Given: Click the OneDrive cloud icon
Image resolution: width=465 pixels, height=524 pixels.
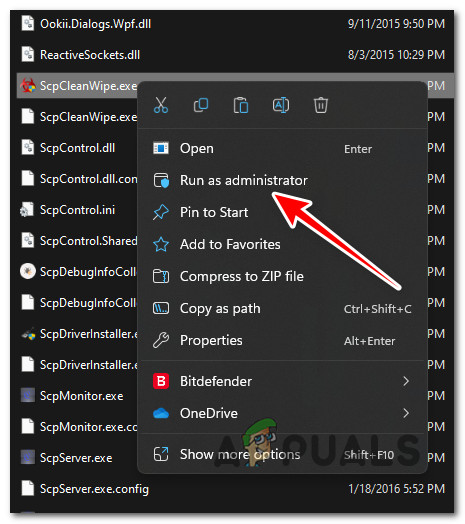Looking at the screenshot, I should coord(161,414).
